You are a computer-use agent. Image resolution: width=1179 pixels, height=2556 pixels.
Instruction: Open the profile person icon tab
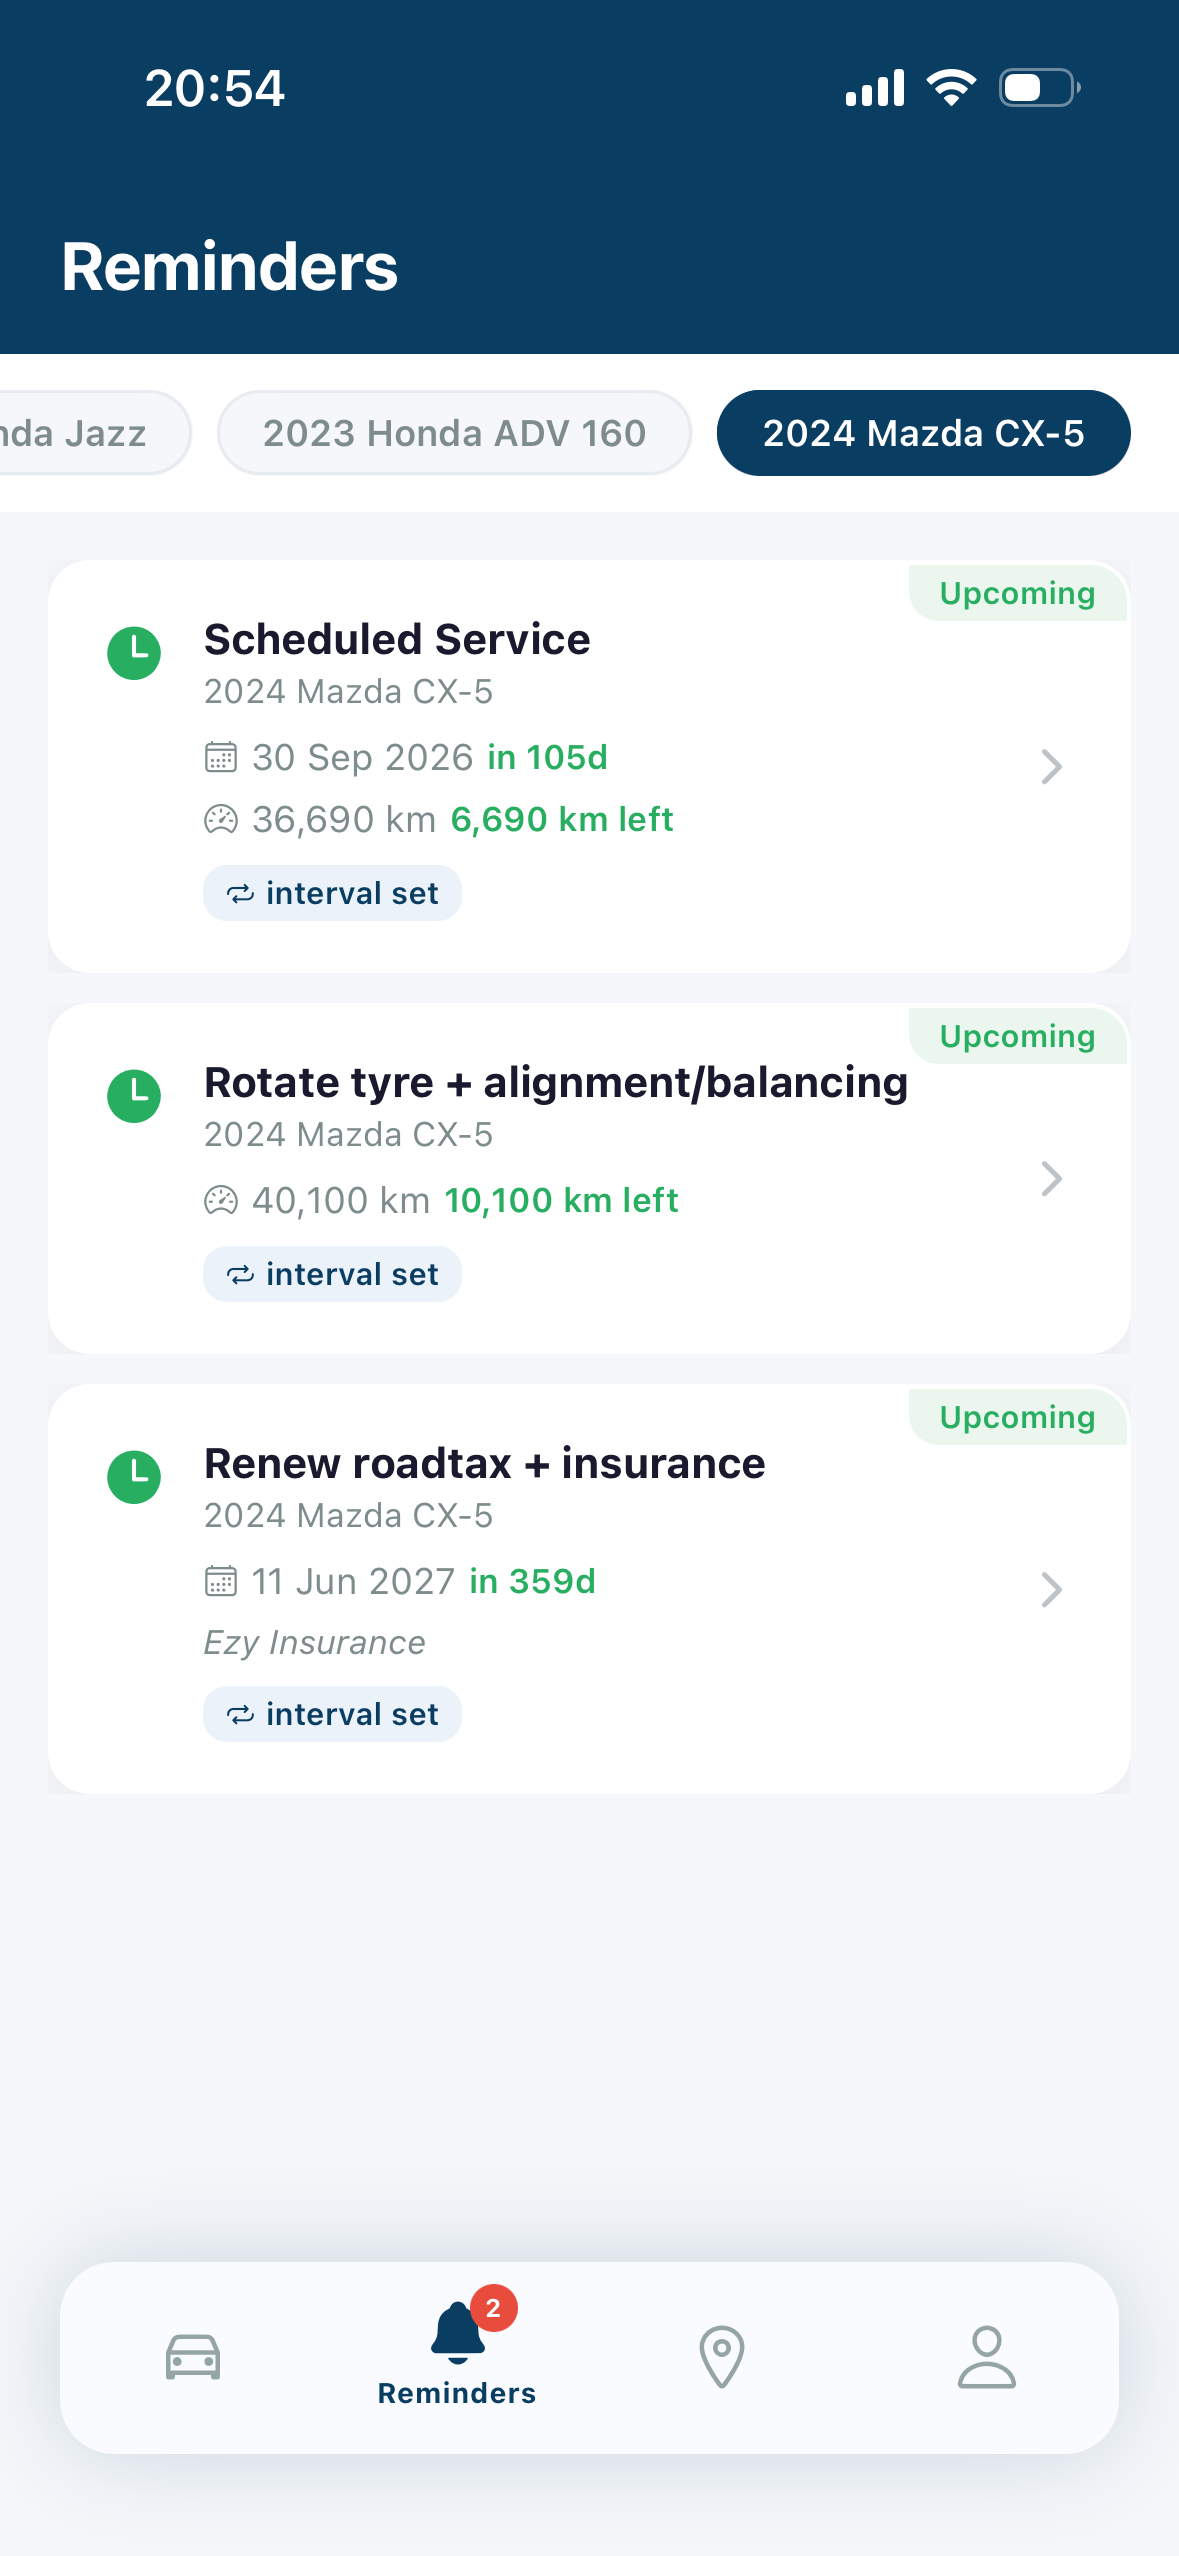pyautogui.click(x=987, y=2357)
